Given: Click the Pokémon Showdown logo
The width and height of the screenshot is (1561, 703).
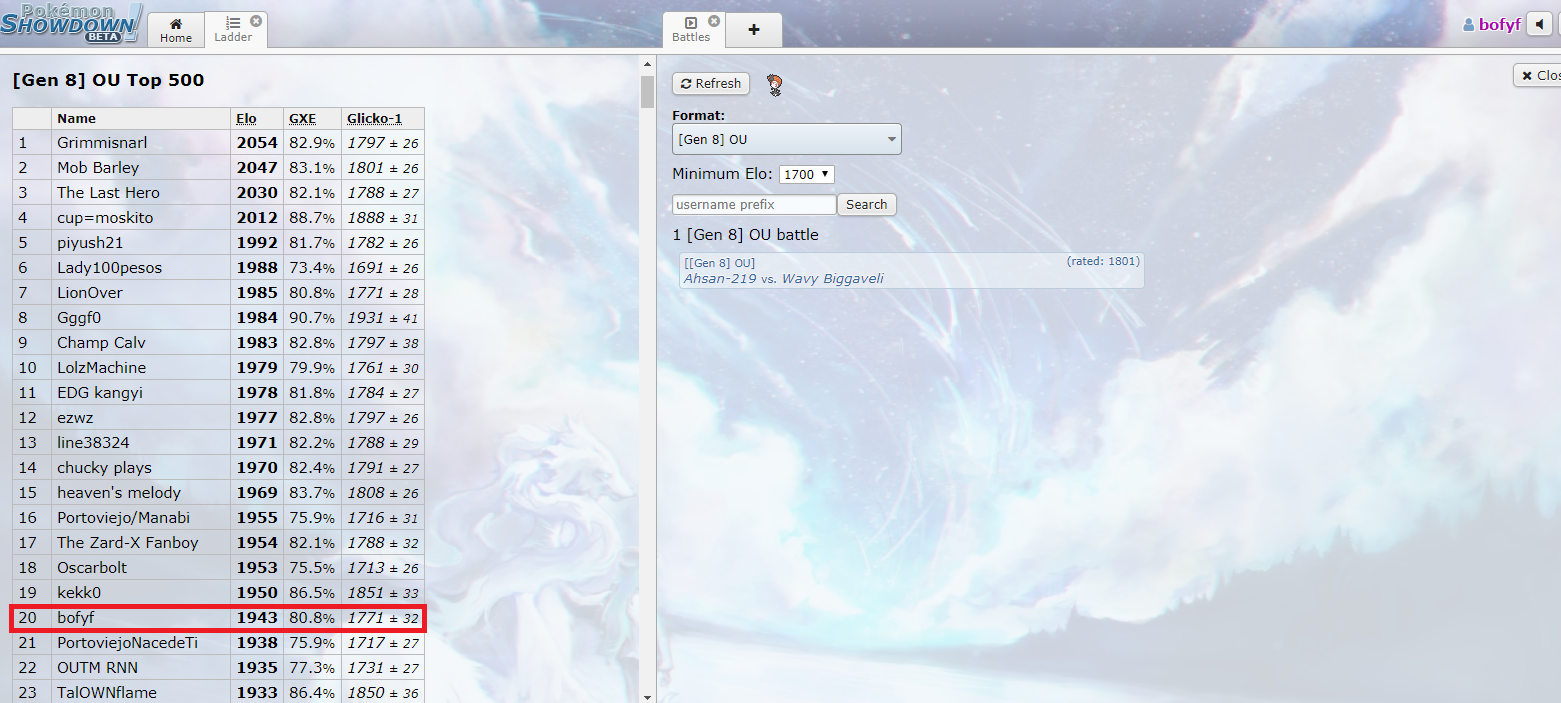Looking at the screenshot, I should point(70,22).
